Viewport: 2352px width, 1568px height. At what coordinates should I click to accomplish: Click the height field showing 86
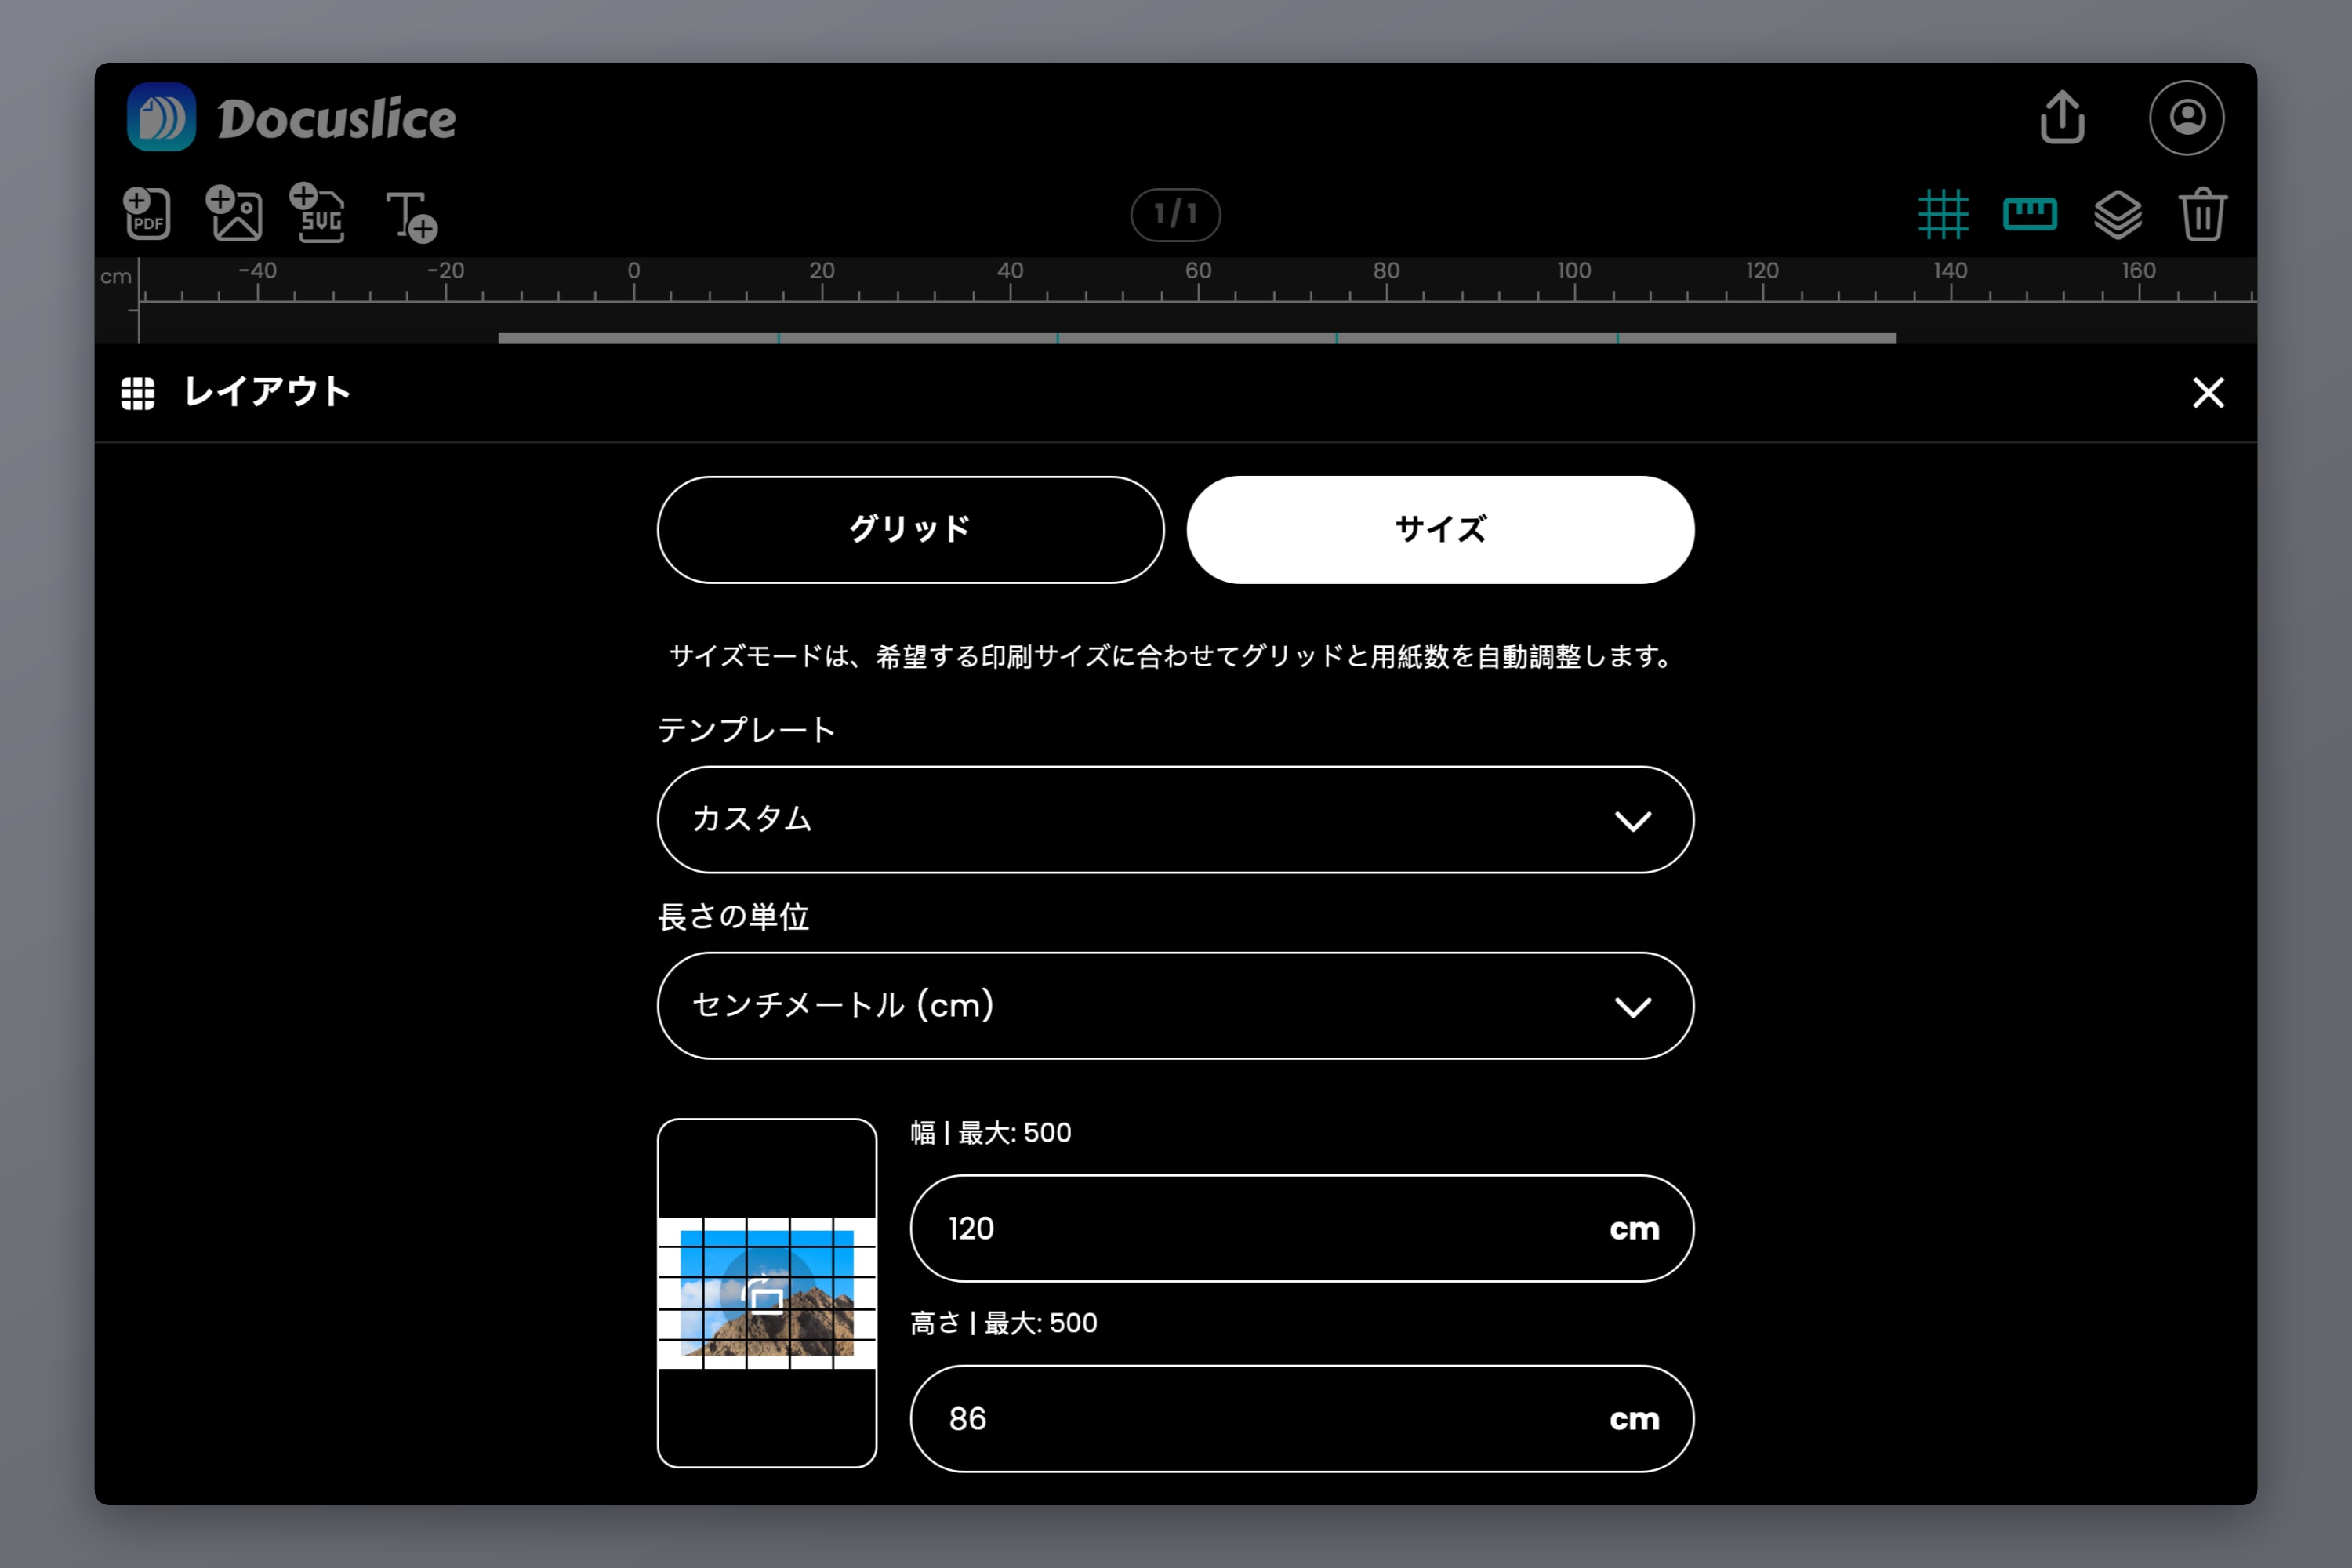click(x=1301, y=1418)
